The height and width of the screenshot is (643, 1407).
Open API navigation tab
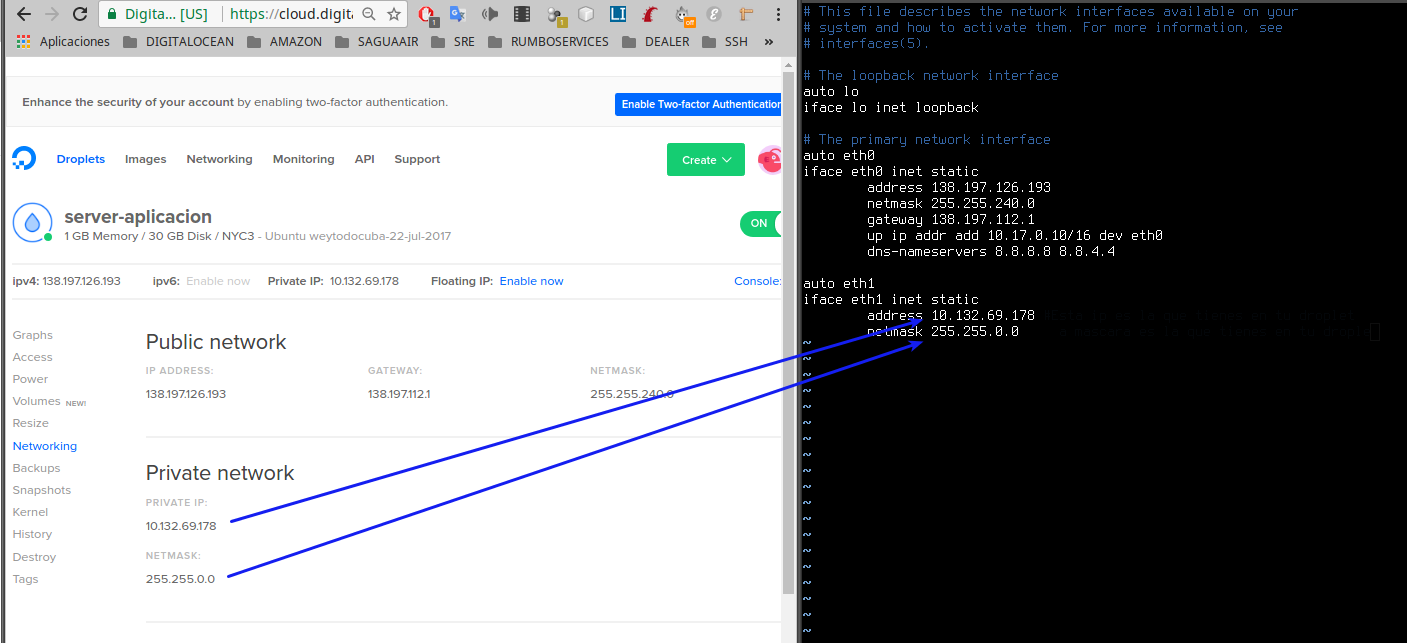pos(364,159)
